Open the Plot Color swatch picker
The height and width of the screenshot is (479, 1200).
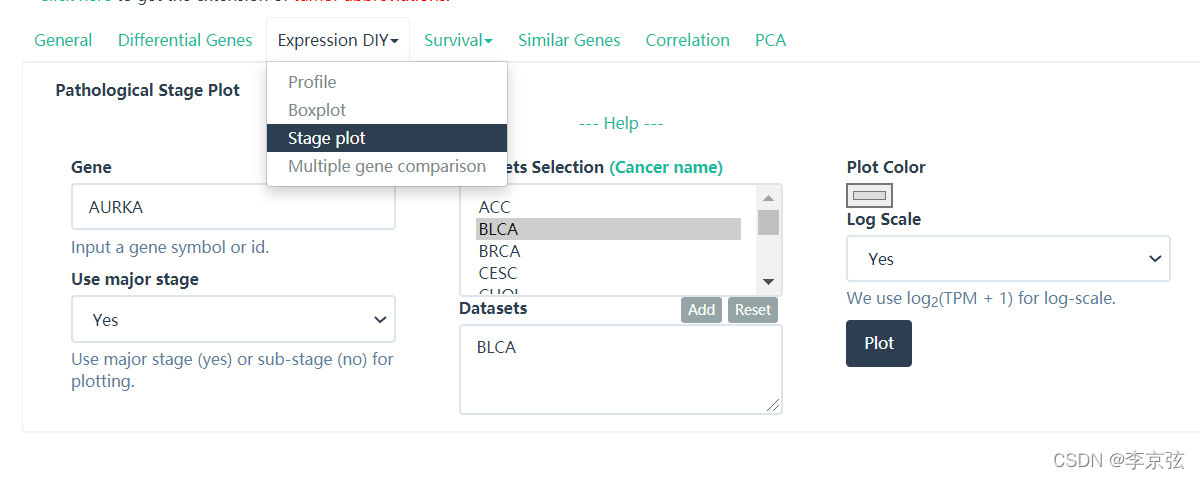click(869, 195)
